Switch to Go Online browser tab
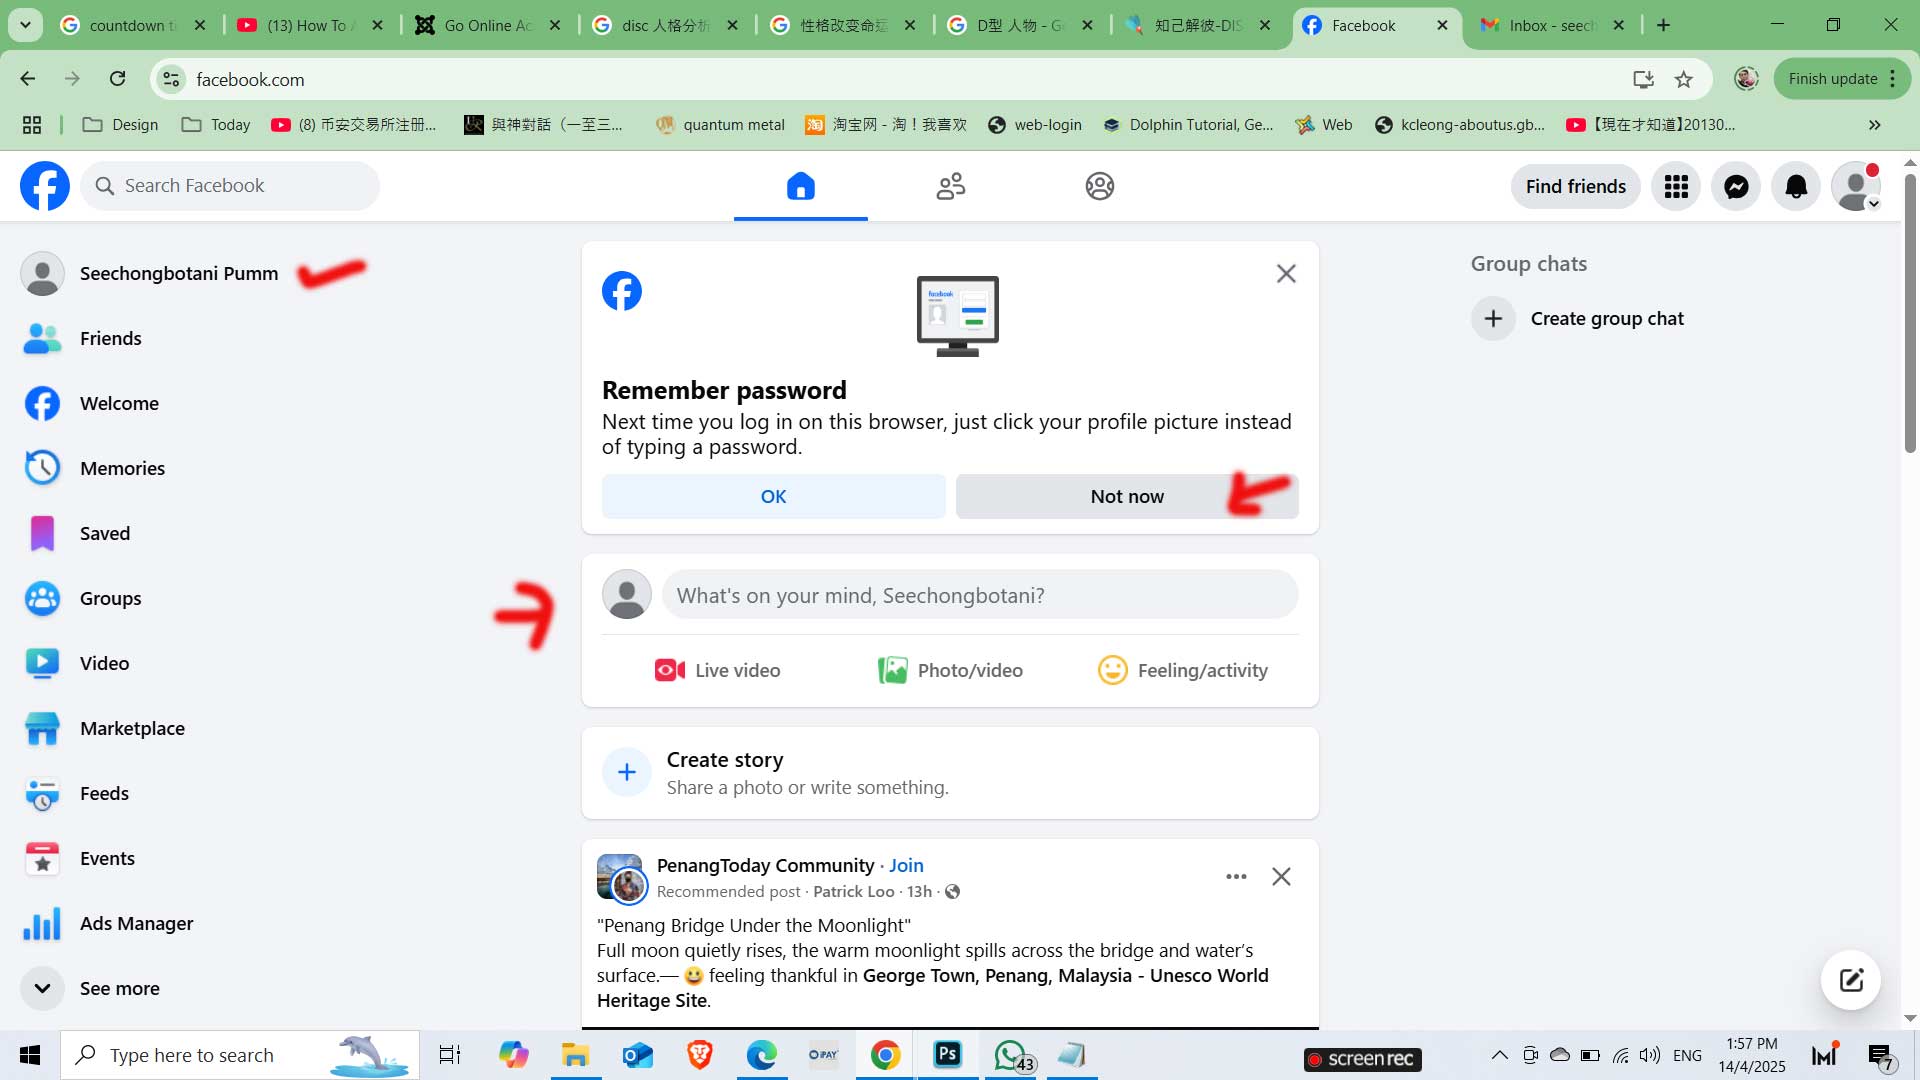This screenshot has height=1080, width=1920. point(487,25)
